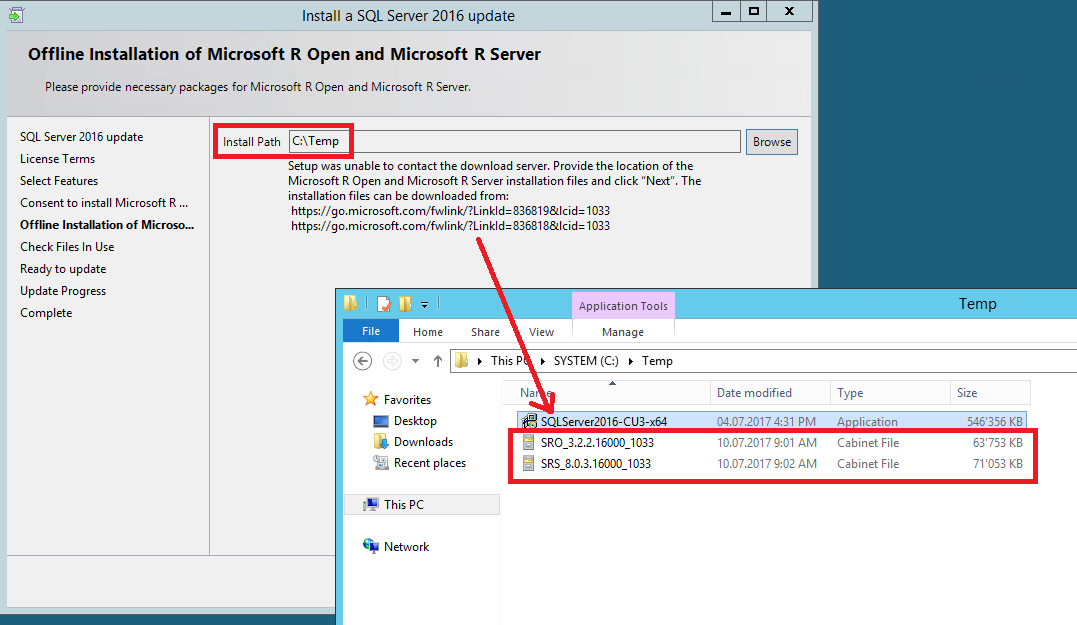Click the SQL Server setup window icon

(x=16, y=14)
